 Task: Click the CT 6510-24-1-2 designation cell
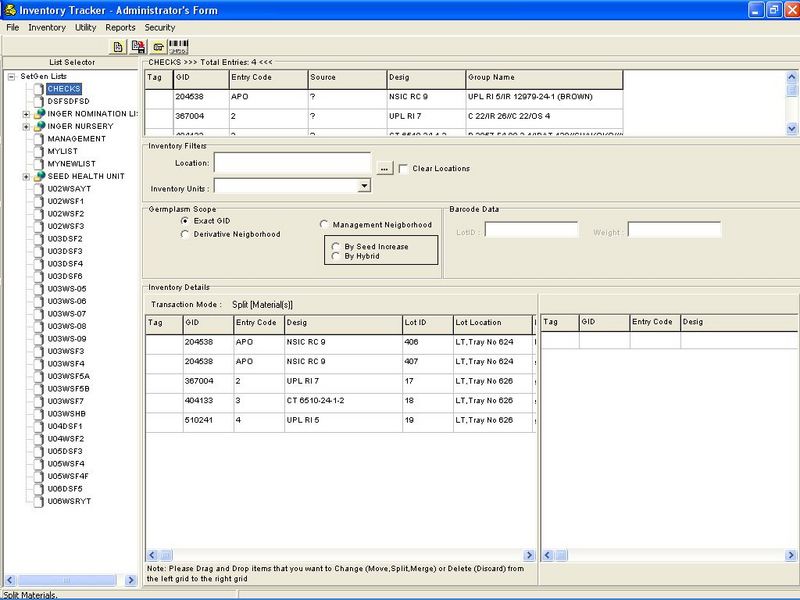coord(343,401)
